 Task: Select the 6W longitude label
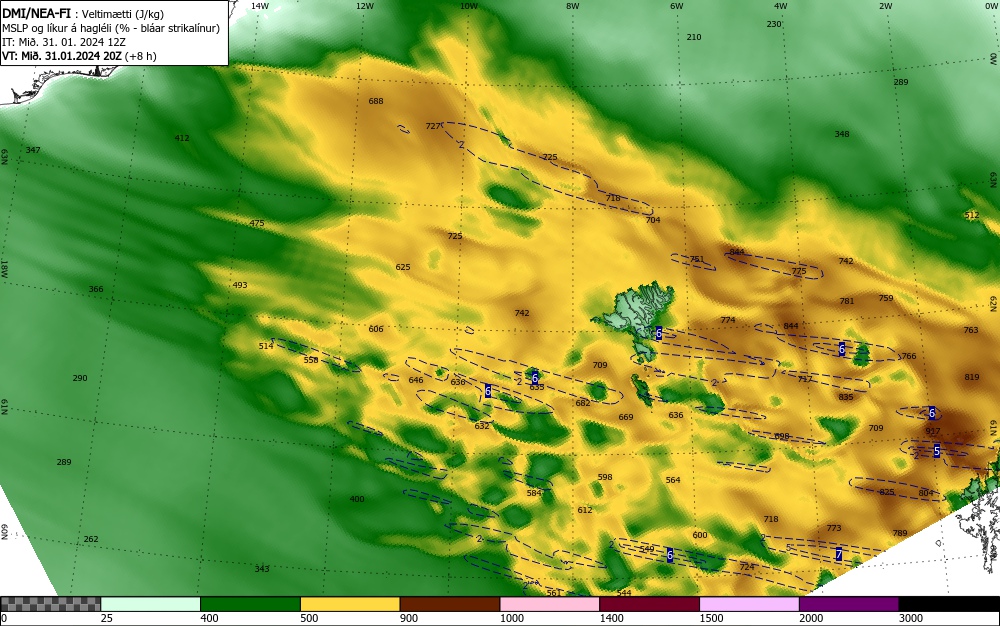click(x=677, y=6)
